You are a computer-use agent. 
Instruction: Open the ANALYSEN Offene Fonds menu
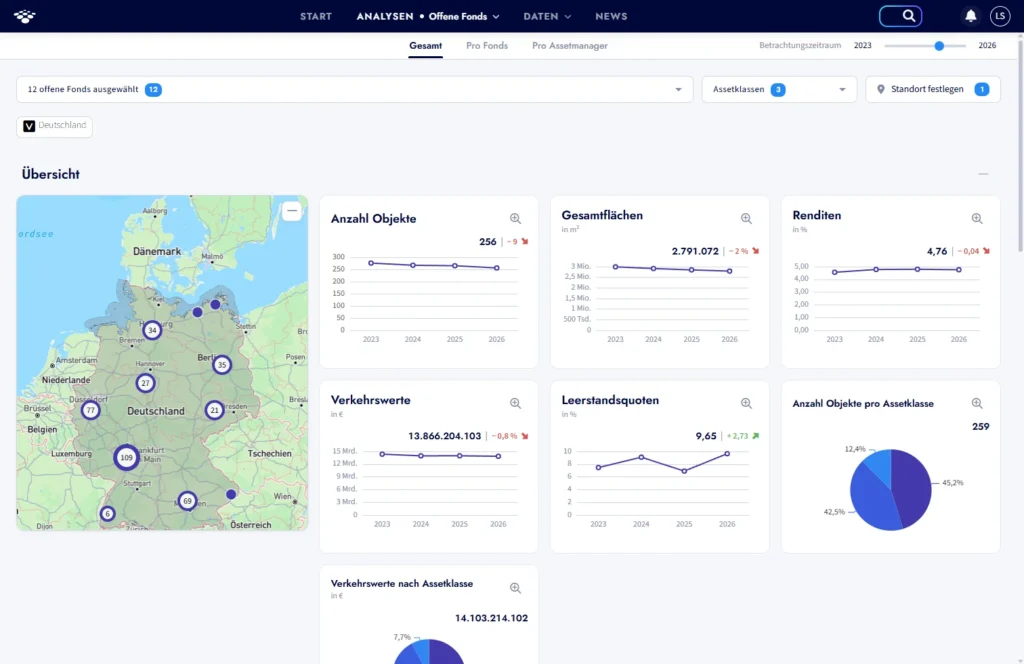point(428,16)
